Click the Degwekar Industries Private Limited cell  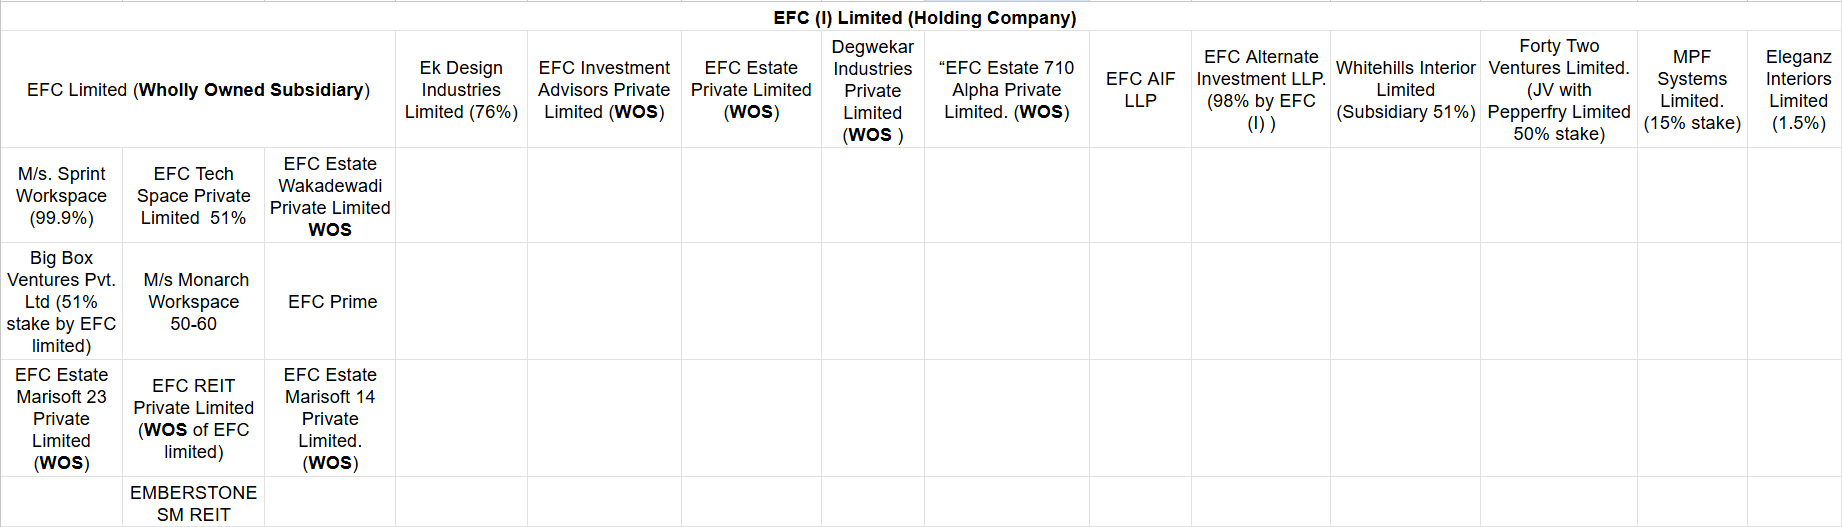872,90
